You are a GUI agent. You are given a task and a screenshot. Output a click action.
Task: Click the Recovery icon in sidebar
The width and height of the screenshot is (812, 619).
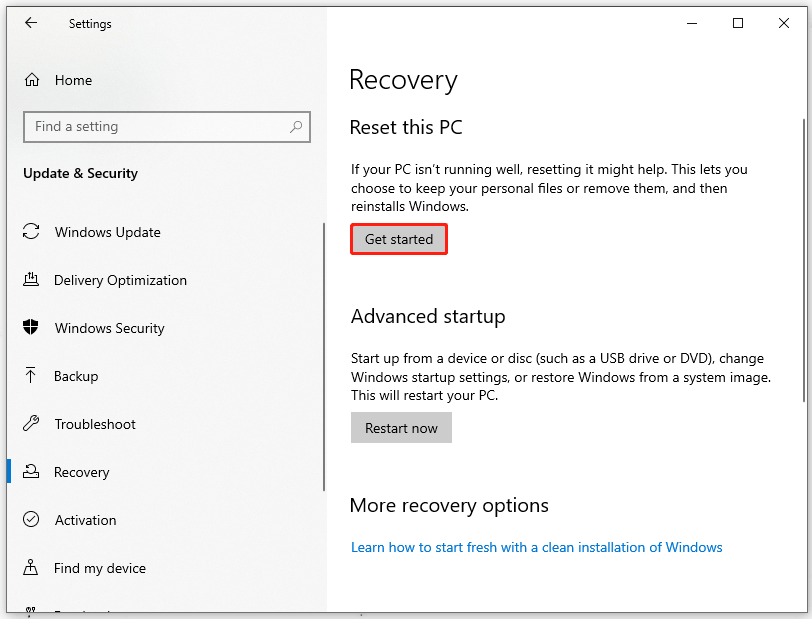pos(31,471)
